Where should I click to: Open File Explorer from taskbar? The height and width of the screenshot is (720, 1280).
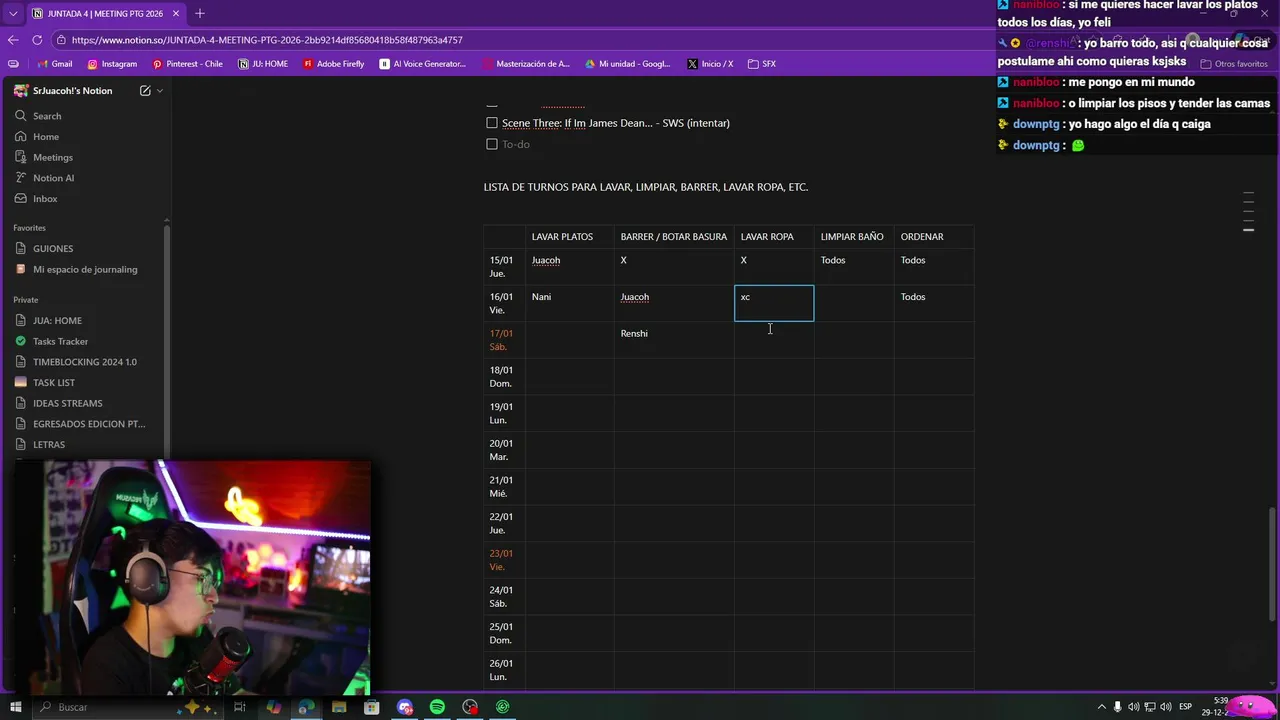click(x=339, y=707)
